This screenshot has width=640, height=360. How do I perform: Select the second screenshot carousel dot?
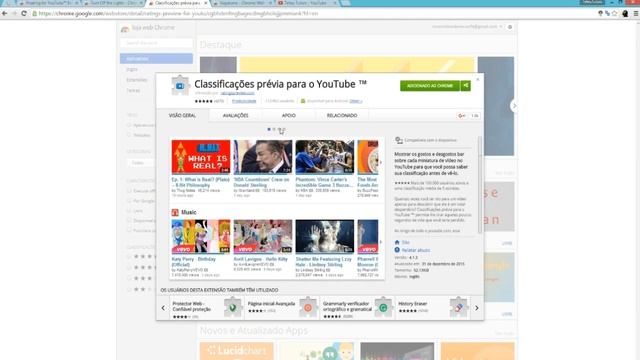click(274, 129)
